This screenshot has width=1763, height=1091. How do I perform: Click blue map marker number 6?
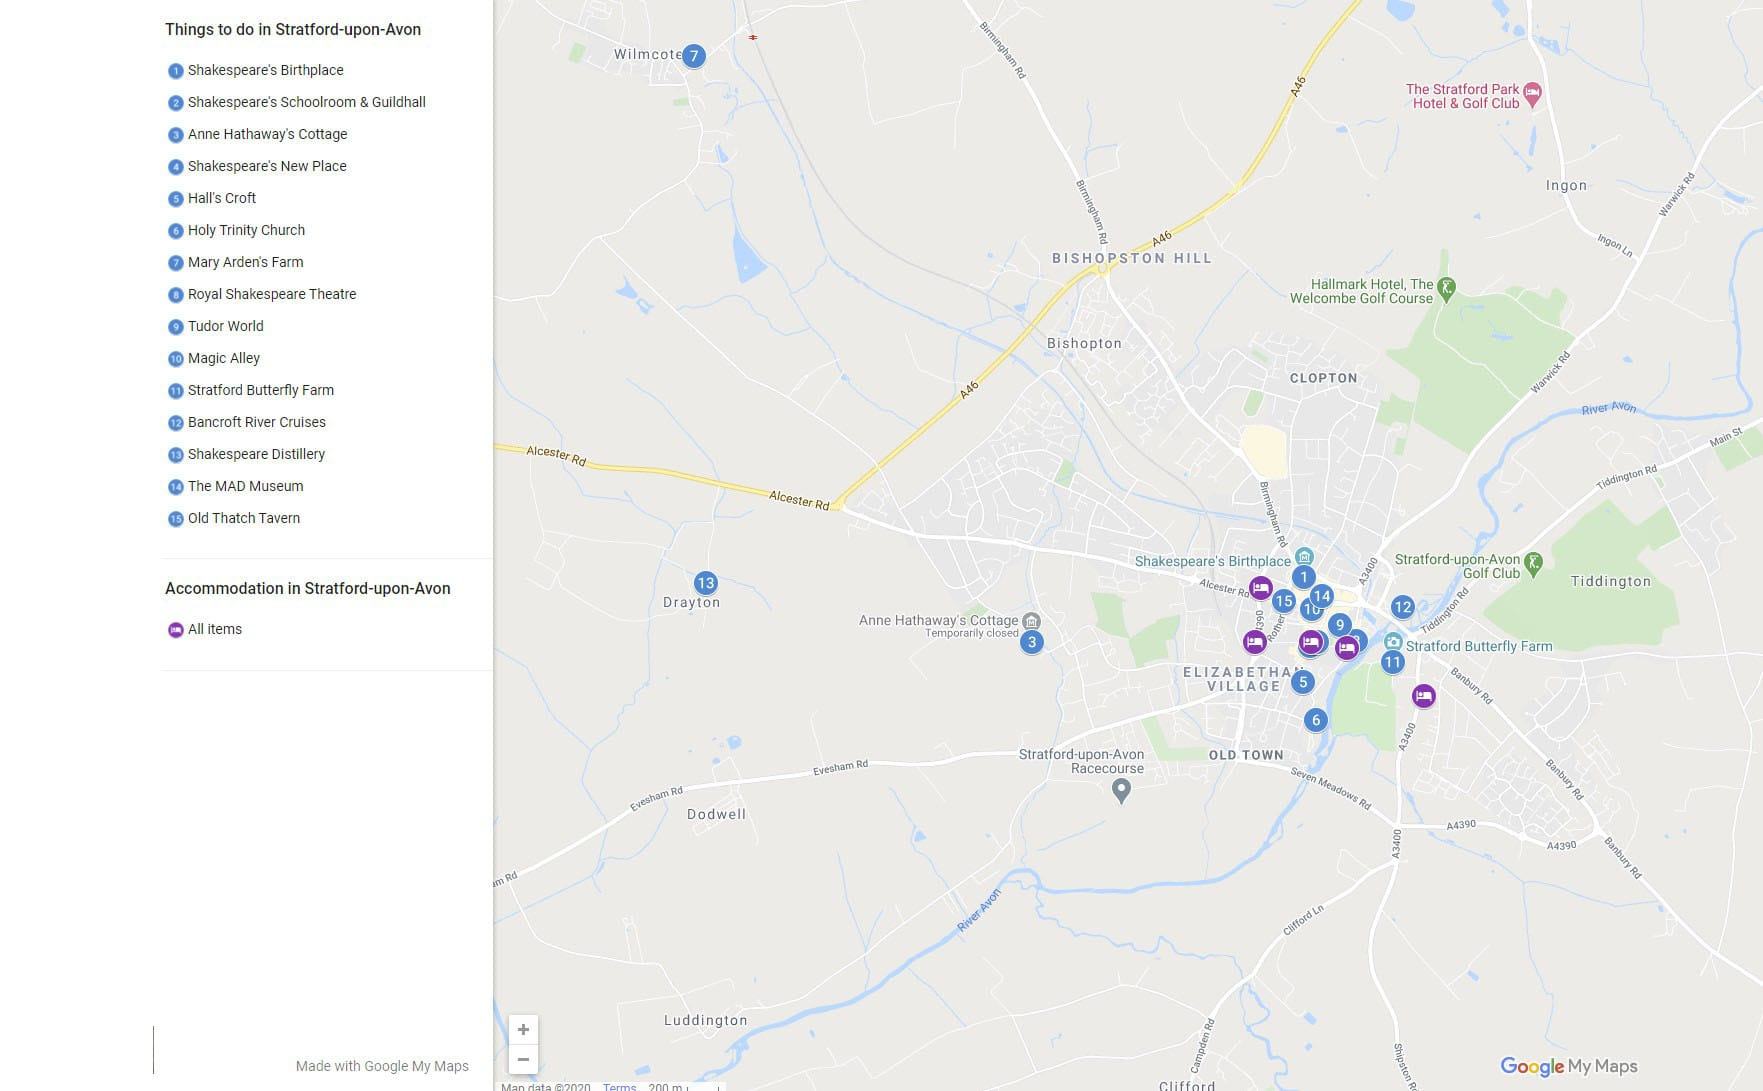[x=1316, y=720]
